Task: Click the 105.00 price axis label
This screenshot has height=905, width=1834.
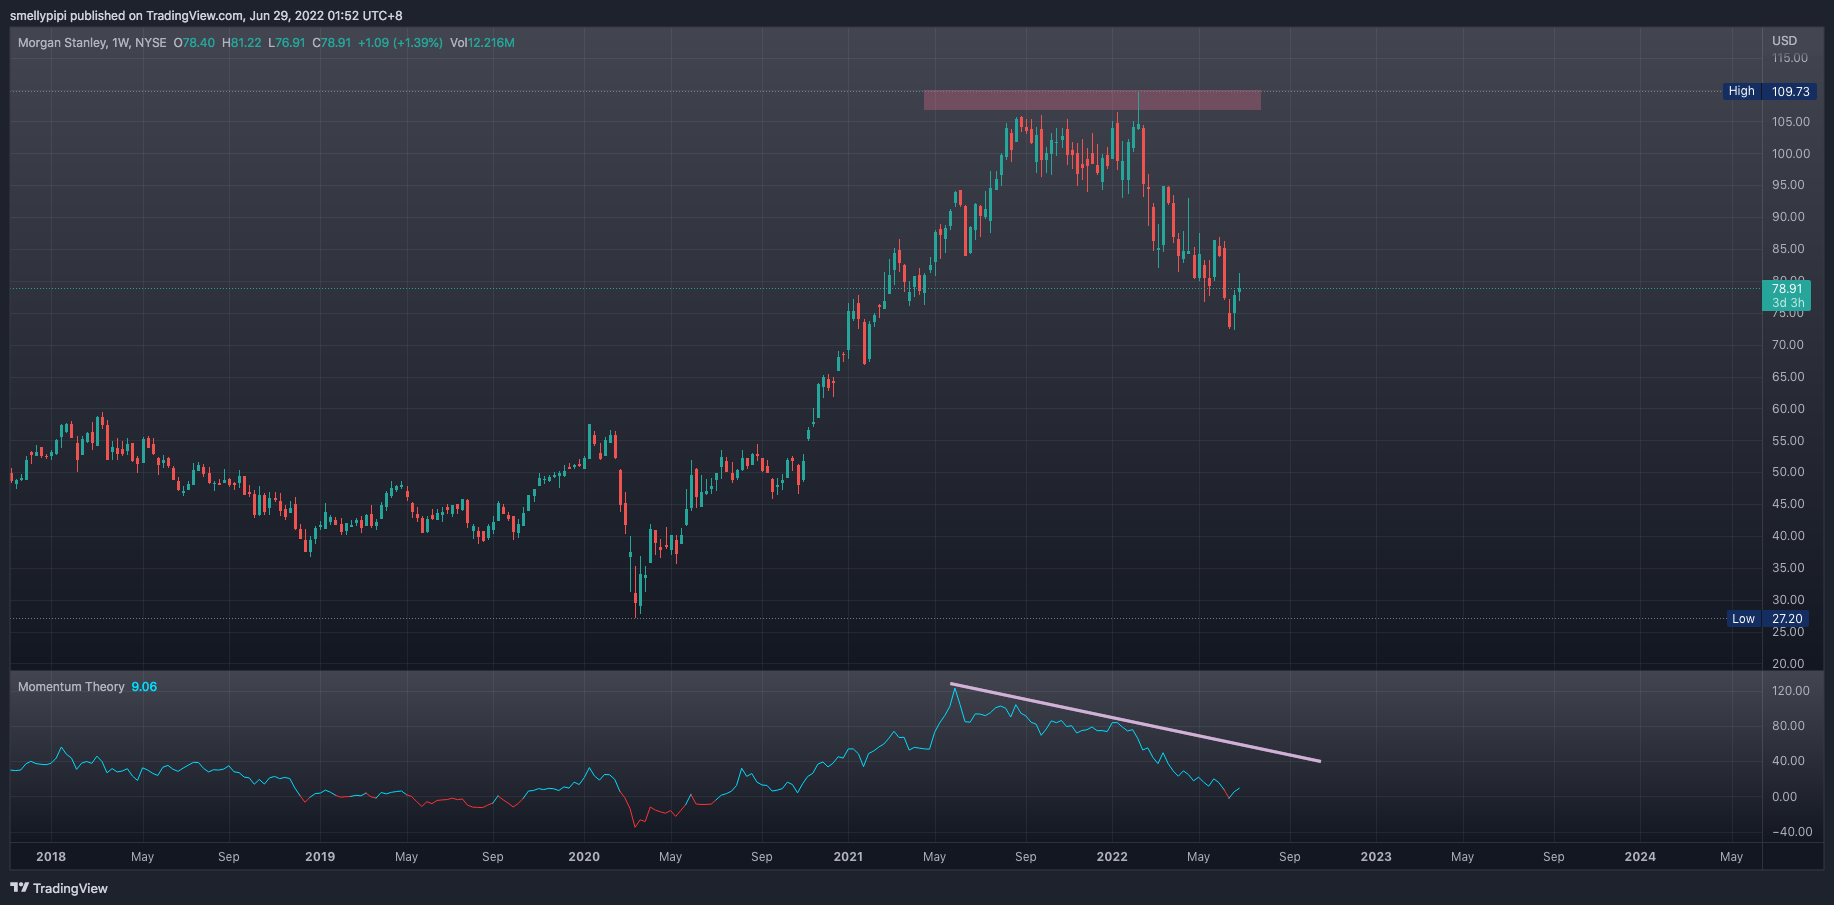Action: [x=1790, y=122]
